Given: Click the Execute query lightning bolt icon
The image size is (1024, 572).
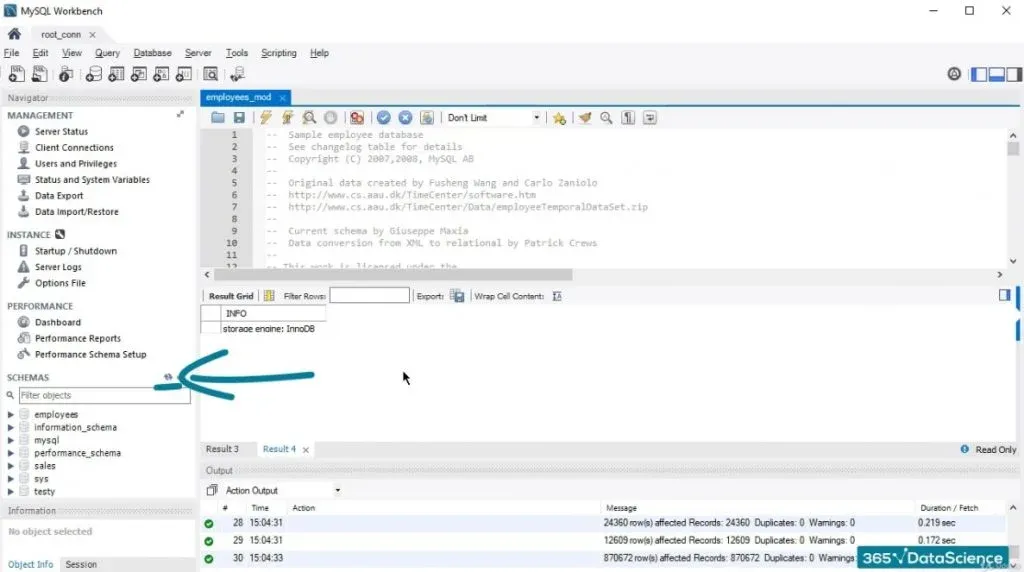Looking at the screenshot, I should tap(266, 118).
